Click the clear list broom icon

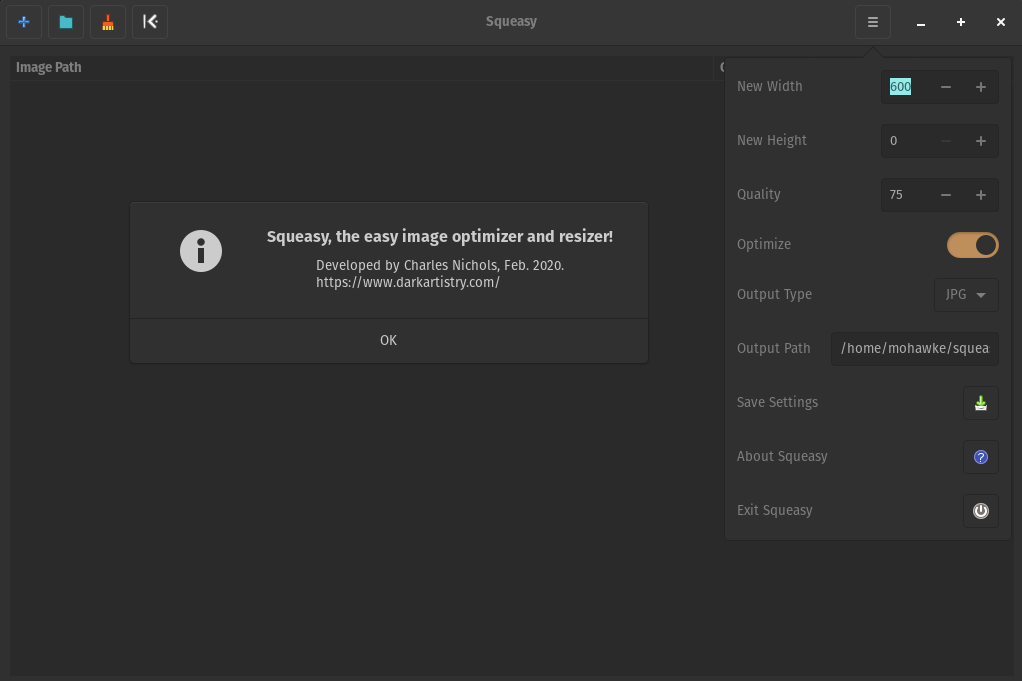108,22
